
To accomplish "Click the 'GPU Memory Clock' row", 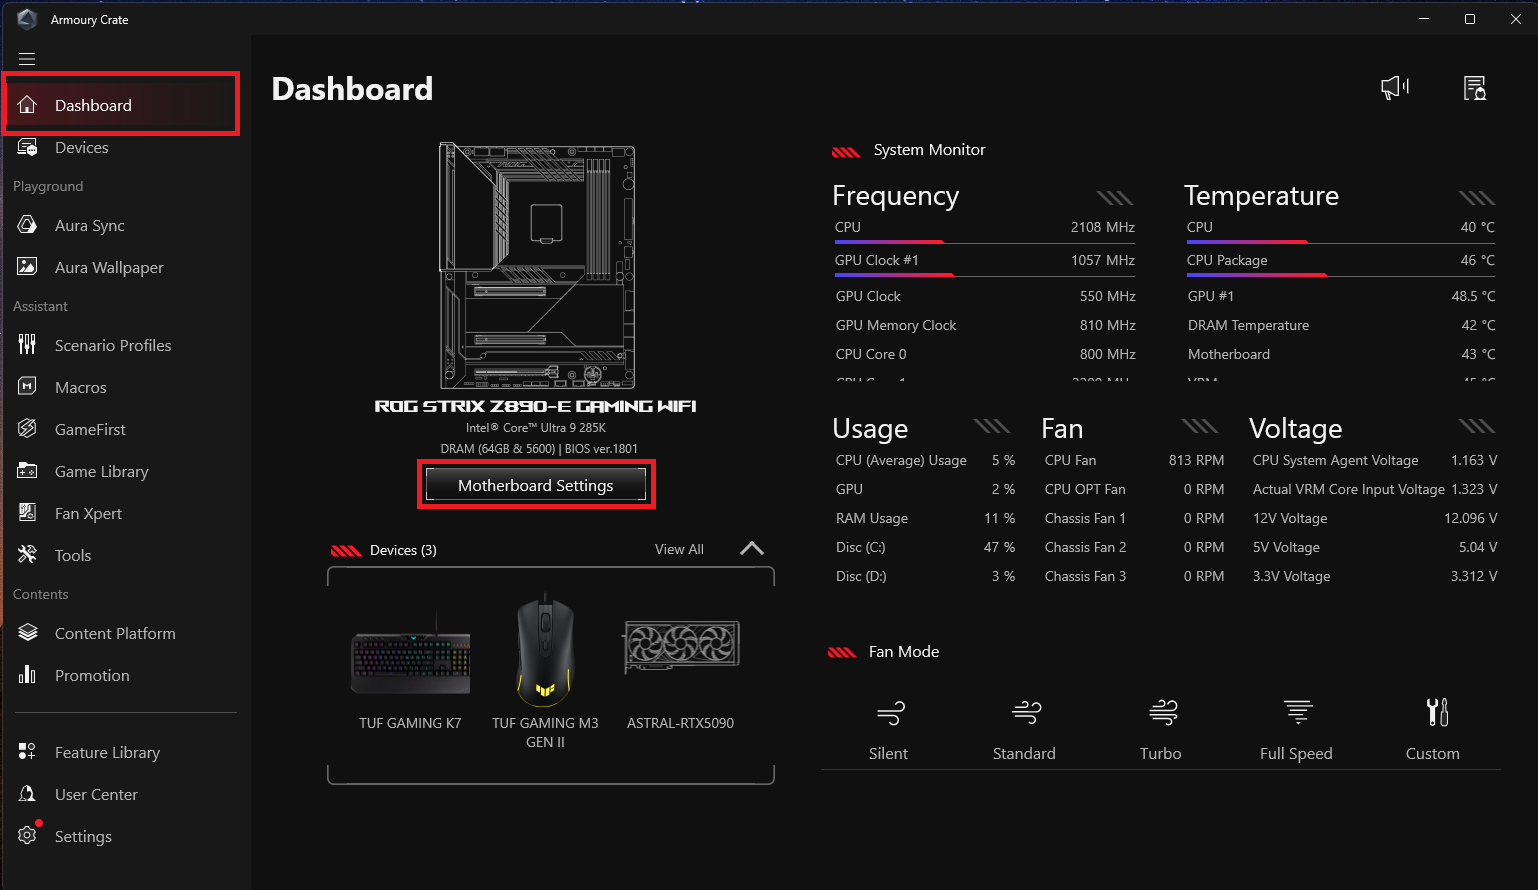I will point(985,325).
